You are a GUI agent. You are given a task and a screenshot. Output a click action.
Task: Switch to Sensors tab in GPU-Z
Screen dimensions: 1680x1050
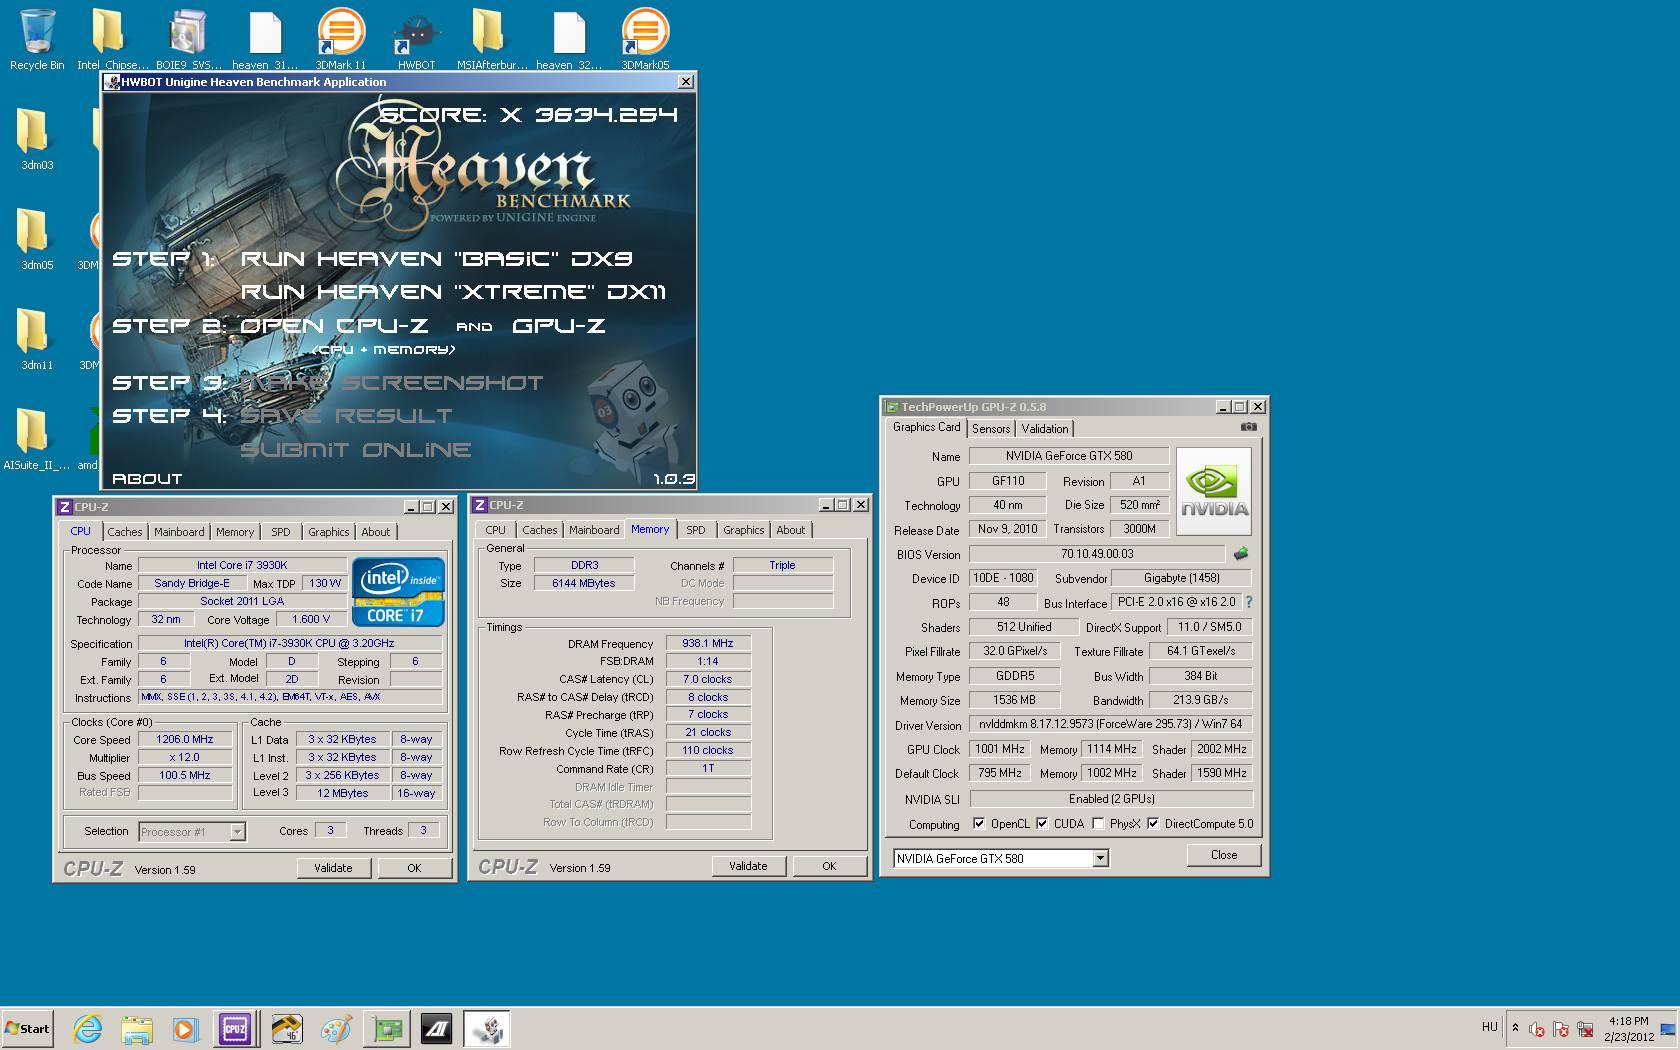[991, 429]
